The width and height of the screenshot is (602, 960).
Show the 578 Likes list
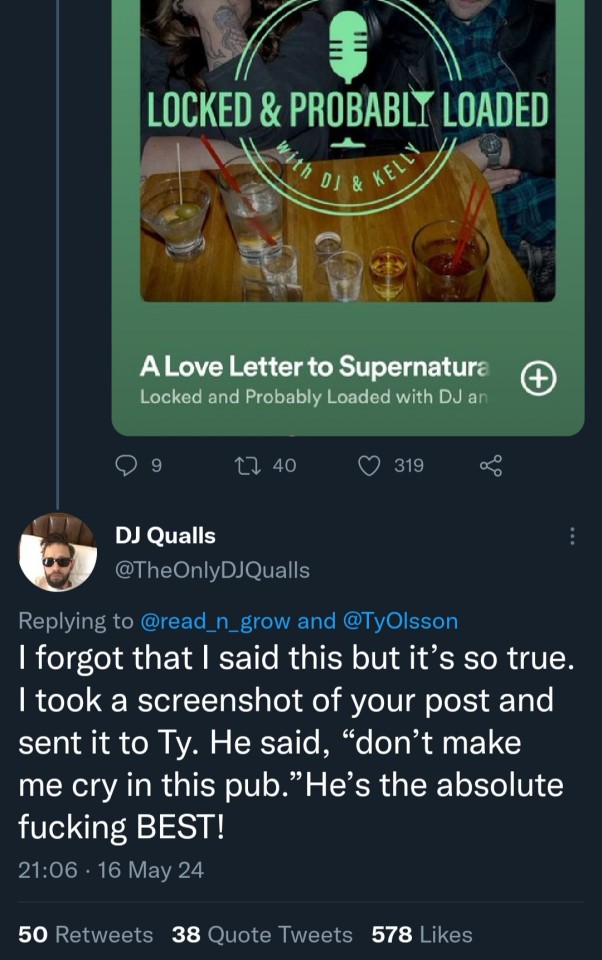pyautogui.click(x=421, y=934)
